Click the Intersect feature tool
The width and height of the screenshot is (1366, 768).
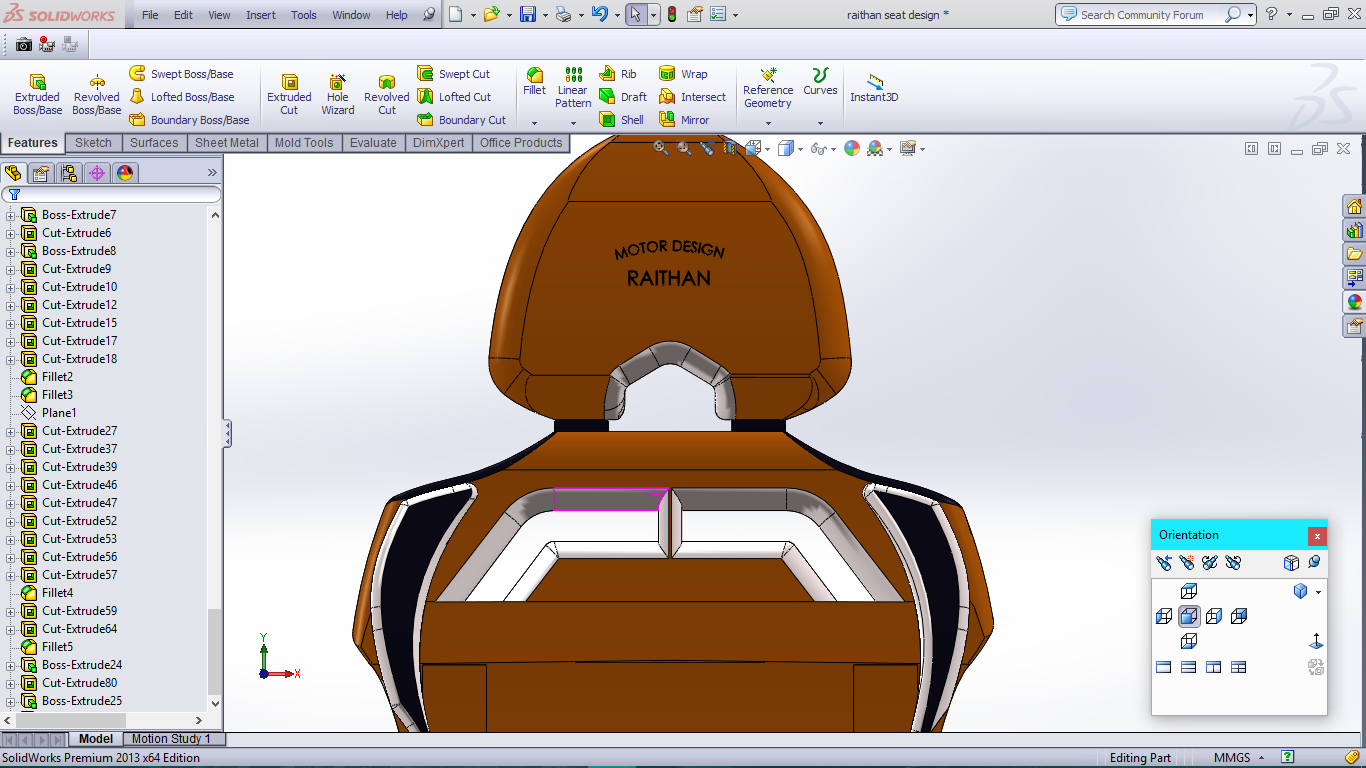pos(692,97)
